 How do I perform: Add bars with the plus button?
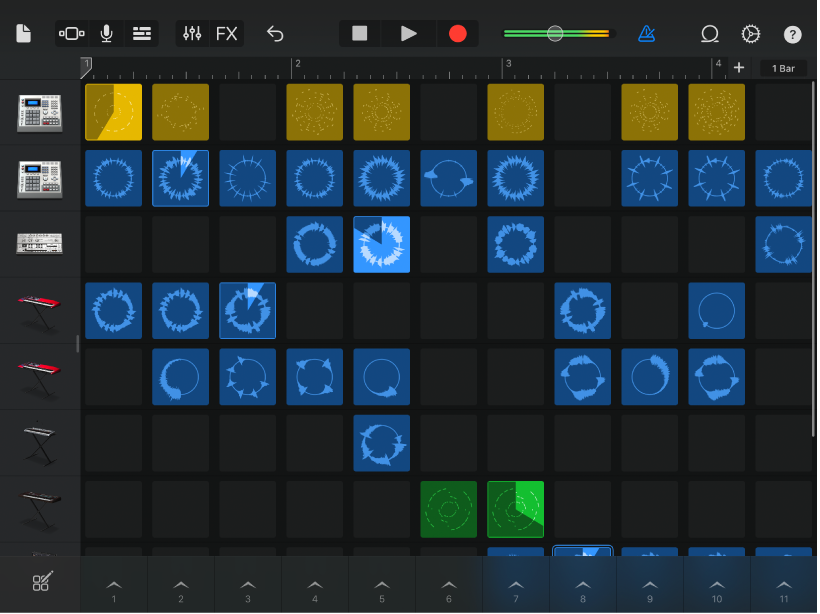coord(739,68)
